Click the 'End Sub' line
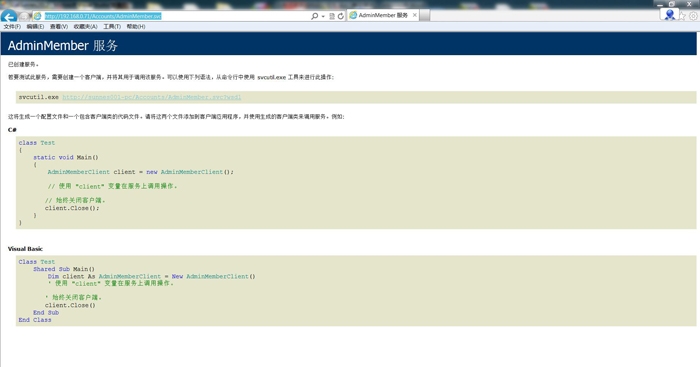The image size is (700, 367). click(x=46, y=313)
